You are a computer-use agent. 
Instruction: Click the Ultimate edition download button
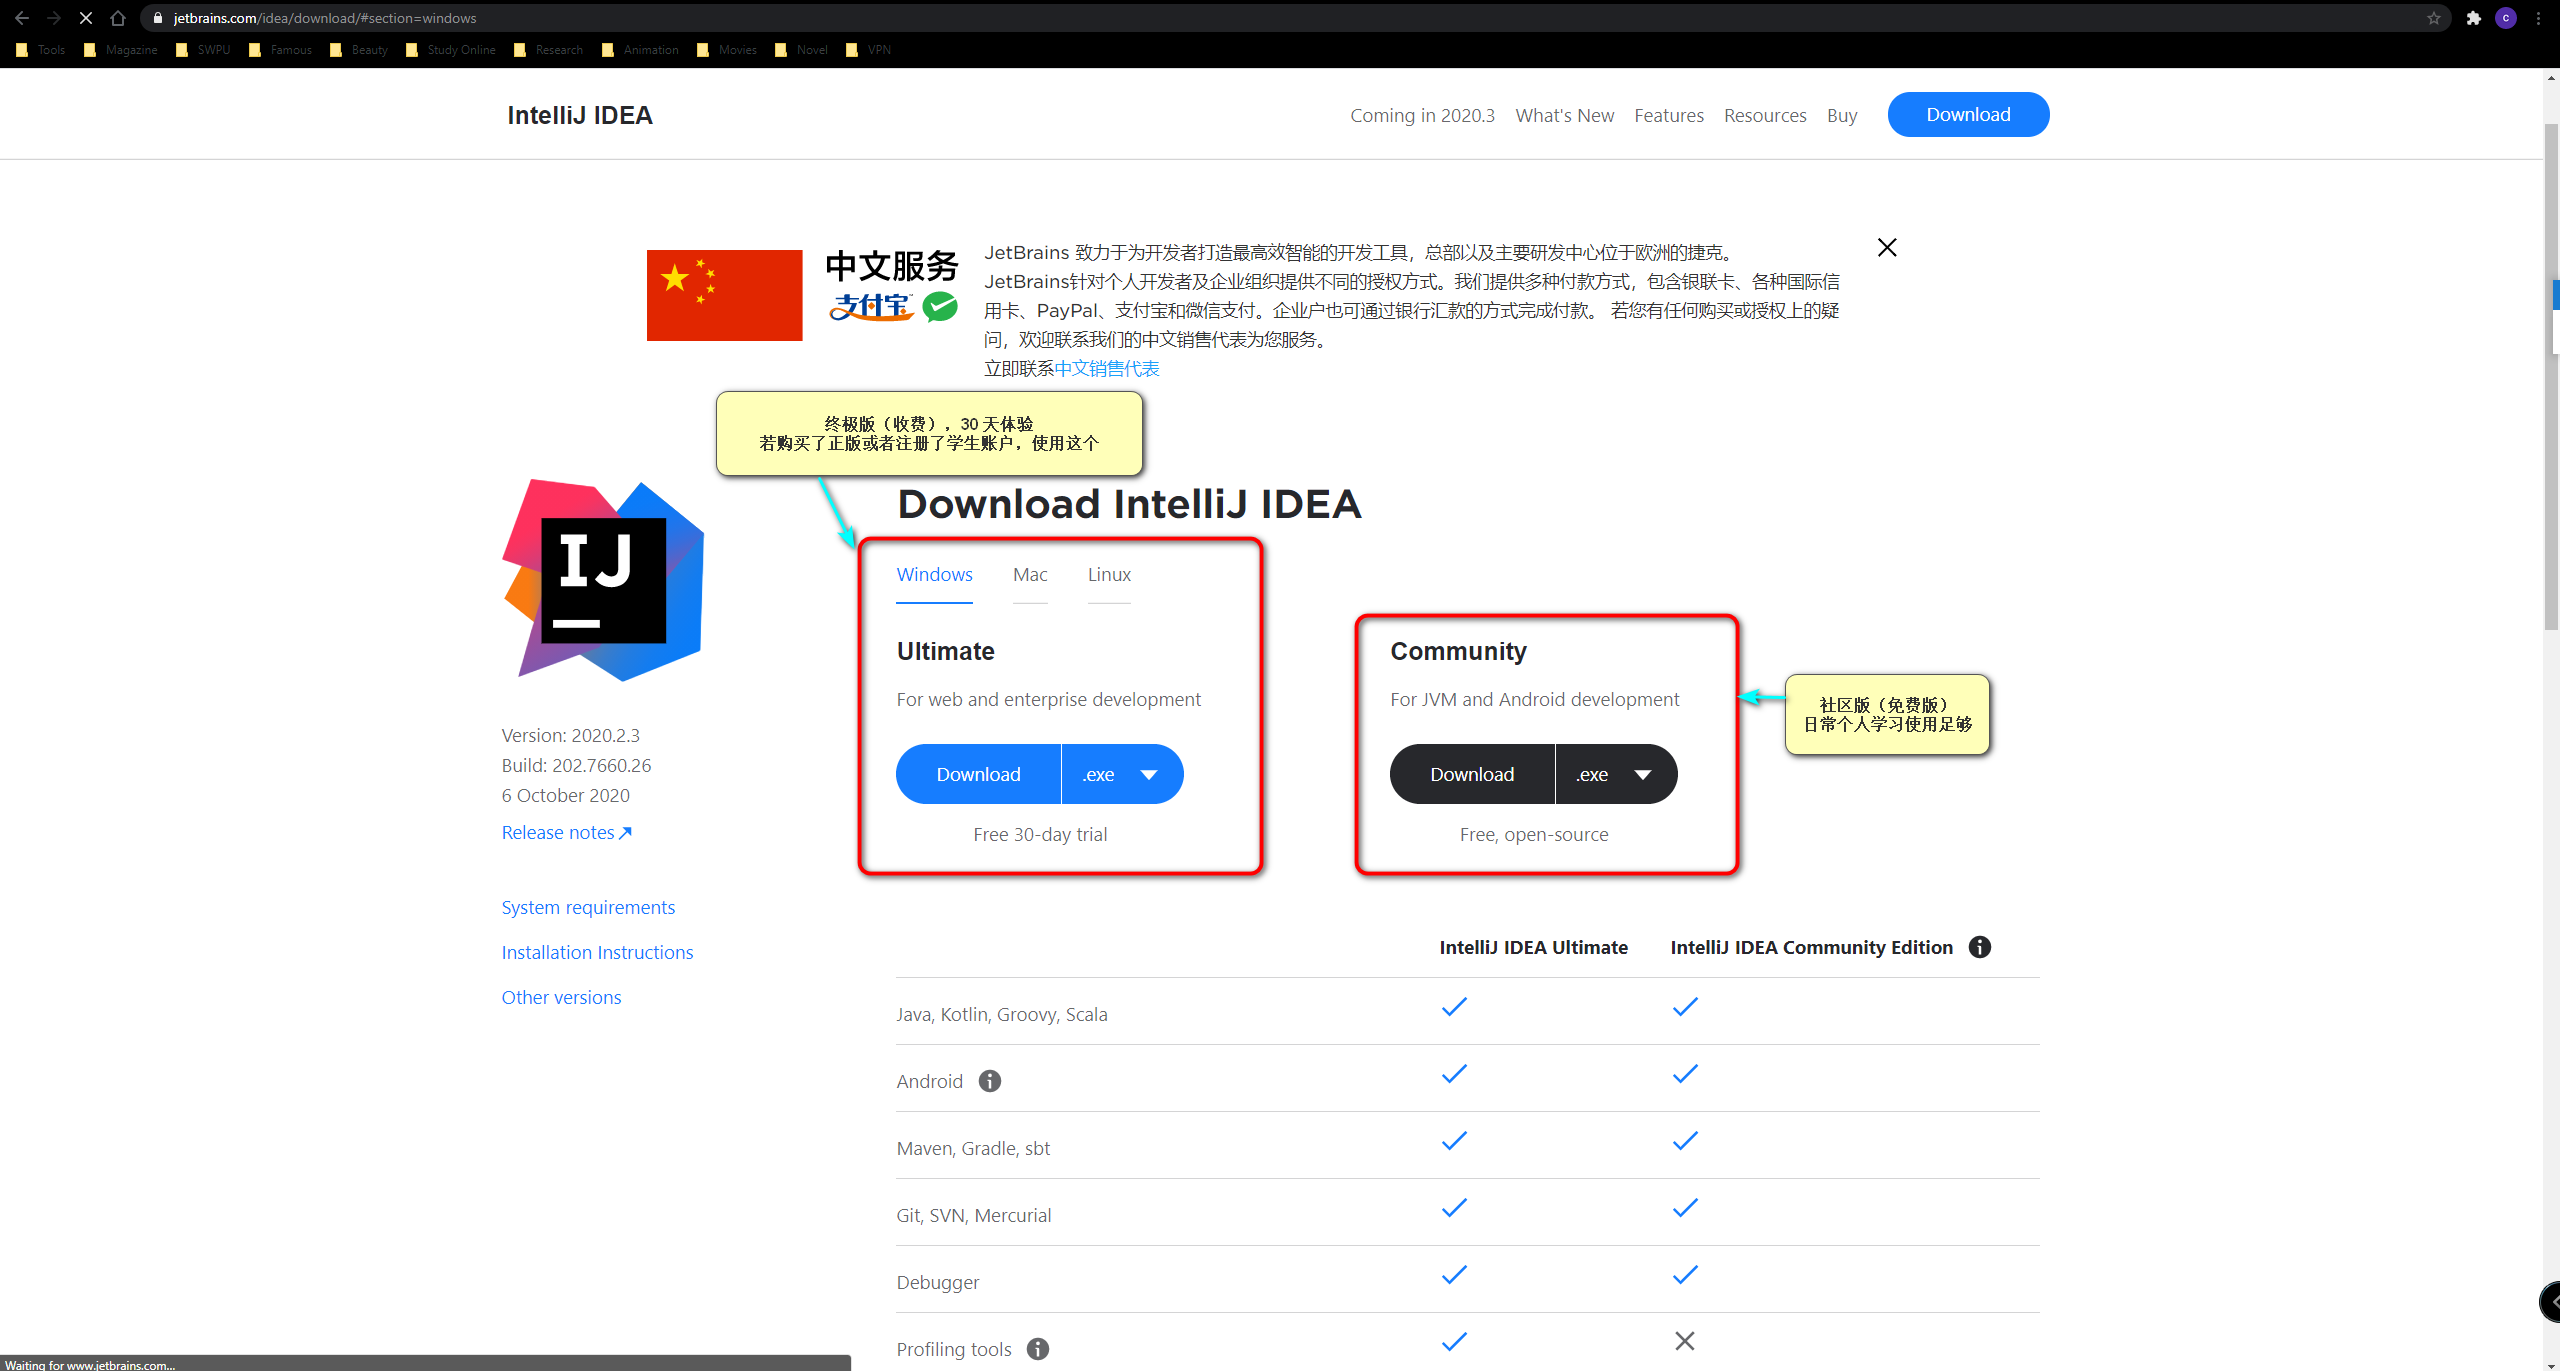click(977, 774)
